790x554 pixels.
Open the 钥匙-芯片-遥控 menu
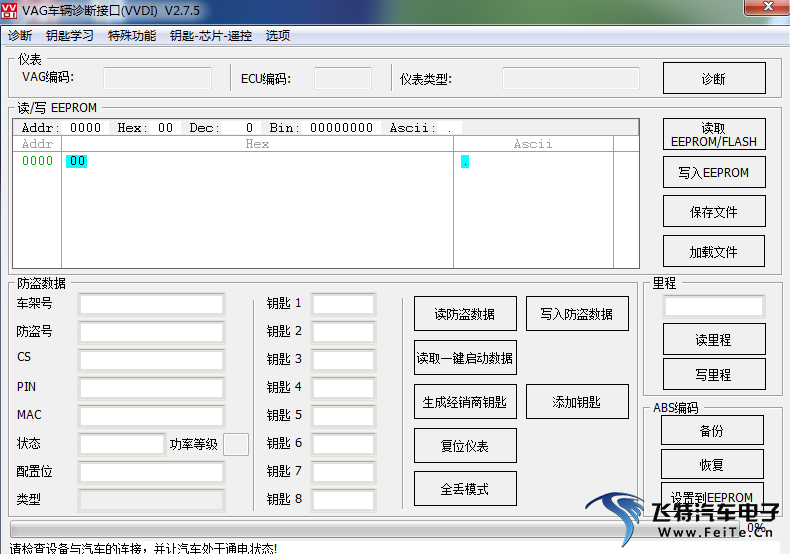[x=211, y=36]
